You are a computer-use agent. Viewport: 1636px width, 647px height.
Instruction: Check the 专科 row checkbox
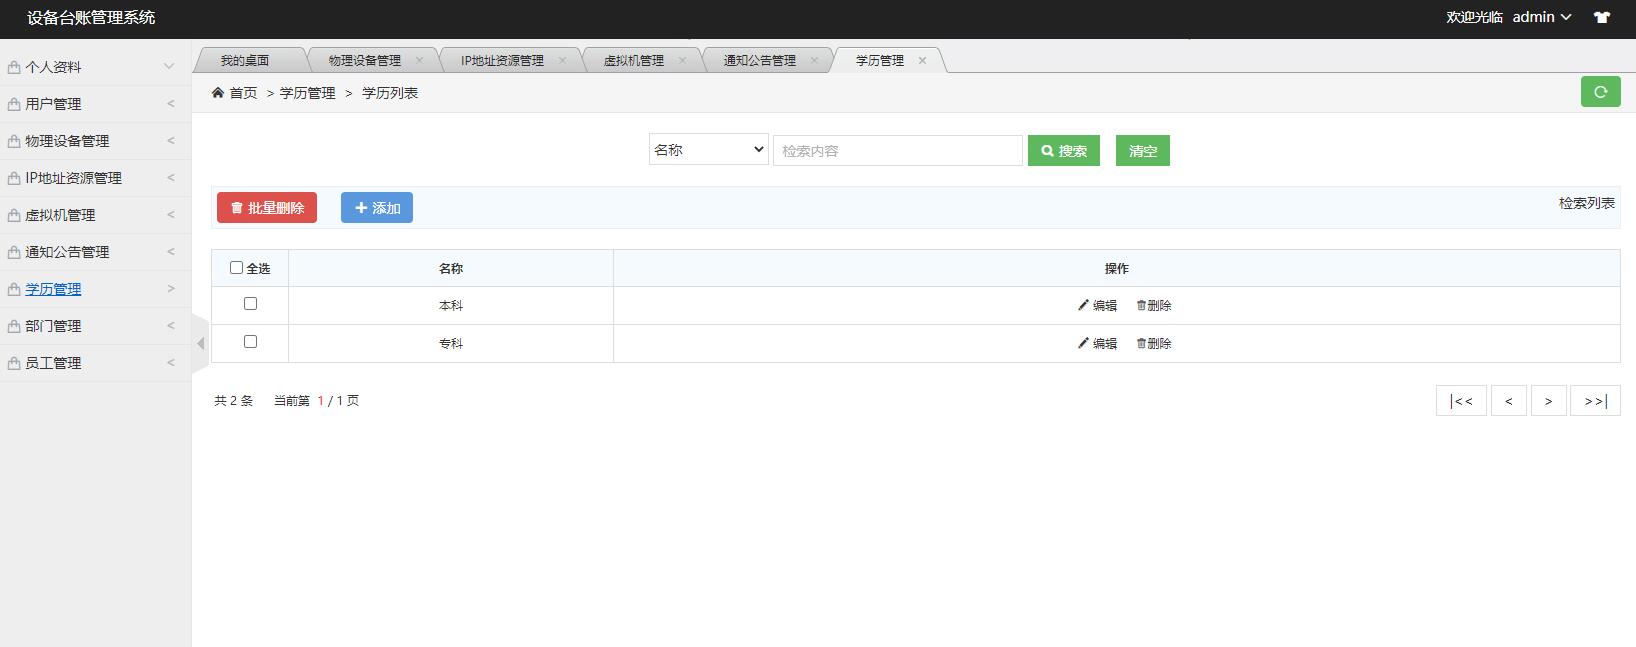coord(250,341)
